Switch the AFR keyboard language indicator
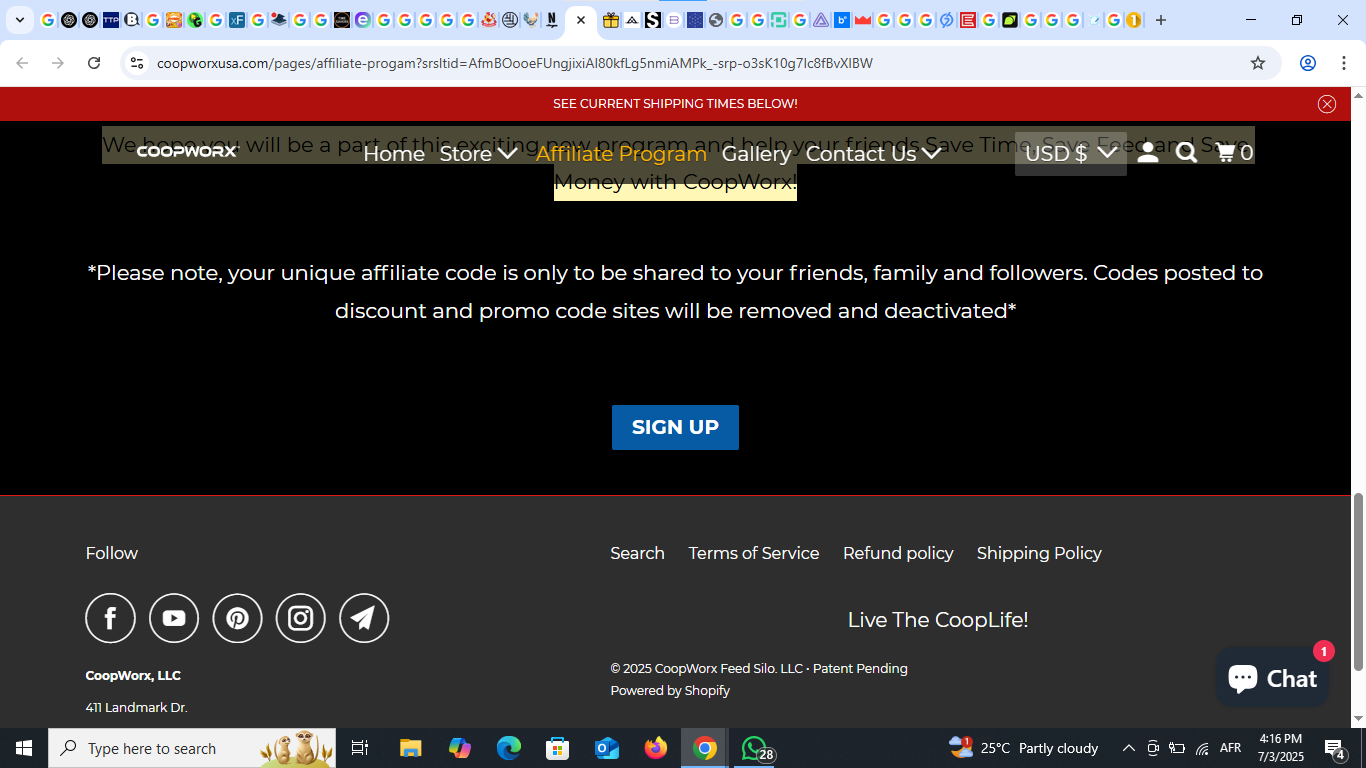The height and width of the screenshot is (768, 1366). pos(1231,748)
